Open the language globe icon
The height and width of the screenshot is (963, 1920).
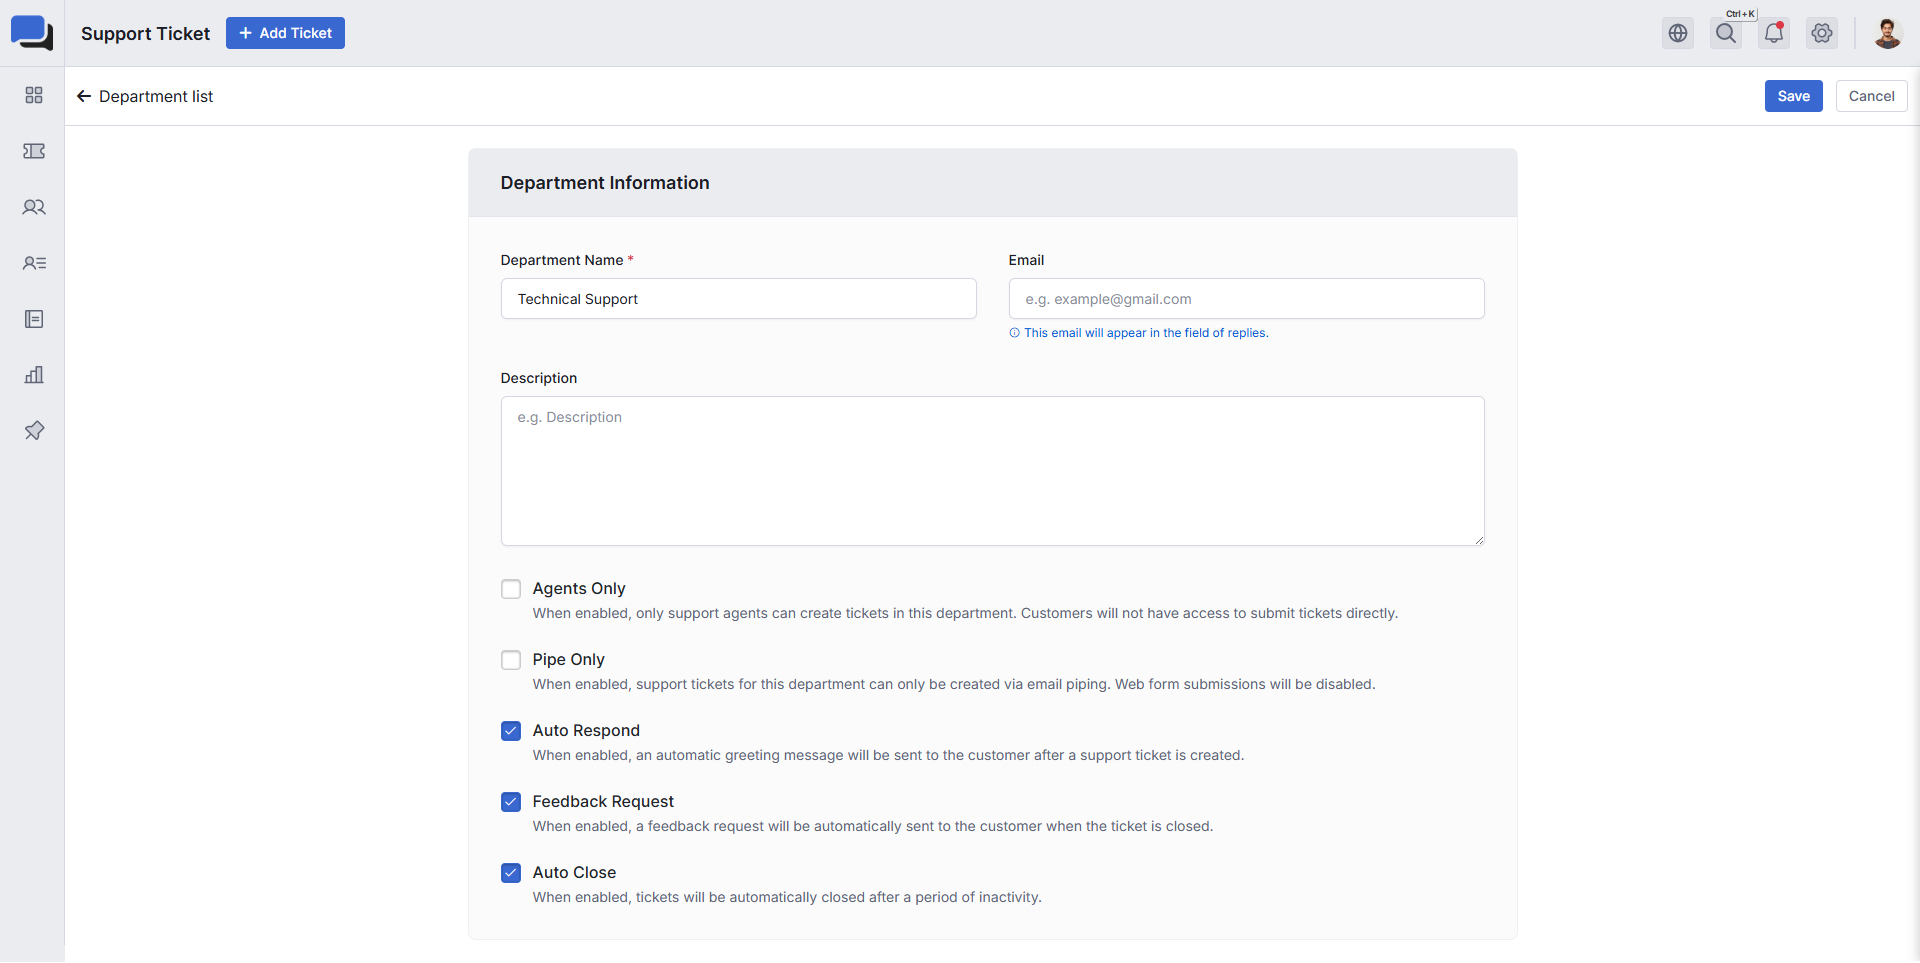point(1678,33)
